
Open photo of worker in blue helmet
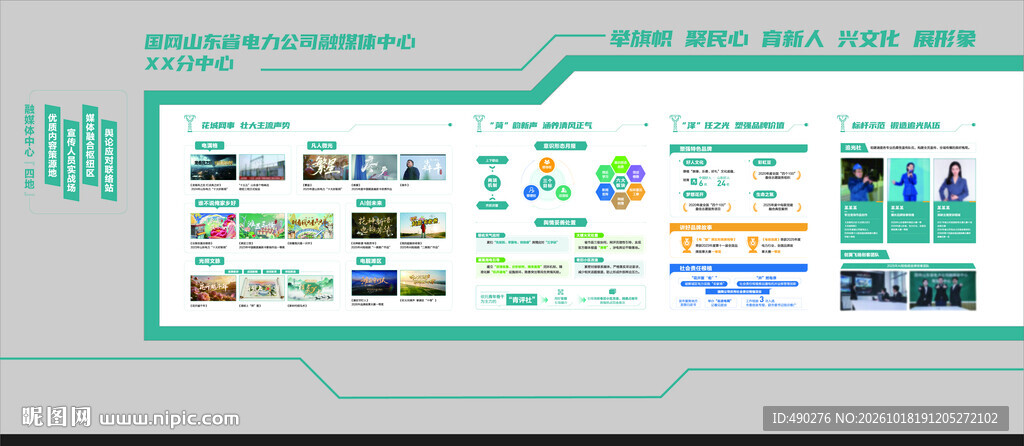click(862, 180)
